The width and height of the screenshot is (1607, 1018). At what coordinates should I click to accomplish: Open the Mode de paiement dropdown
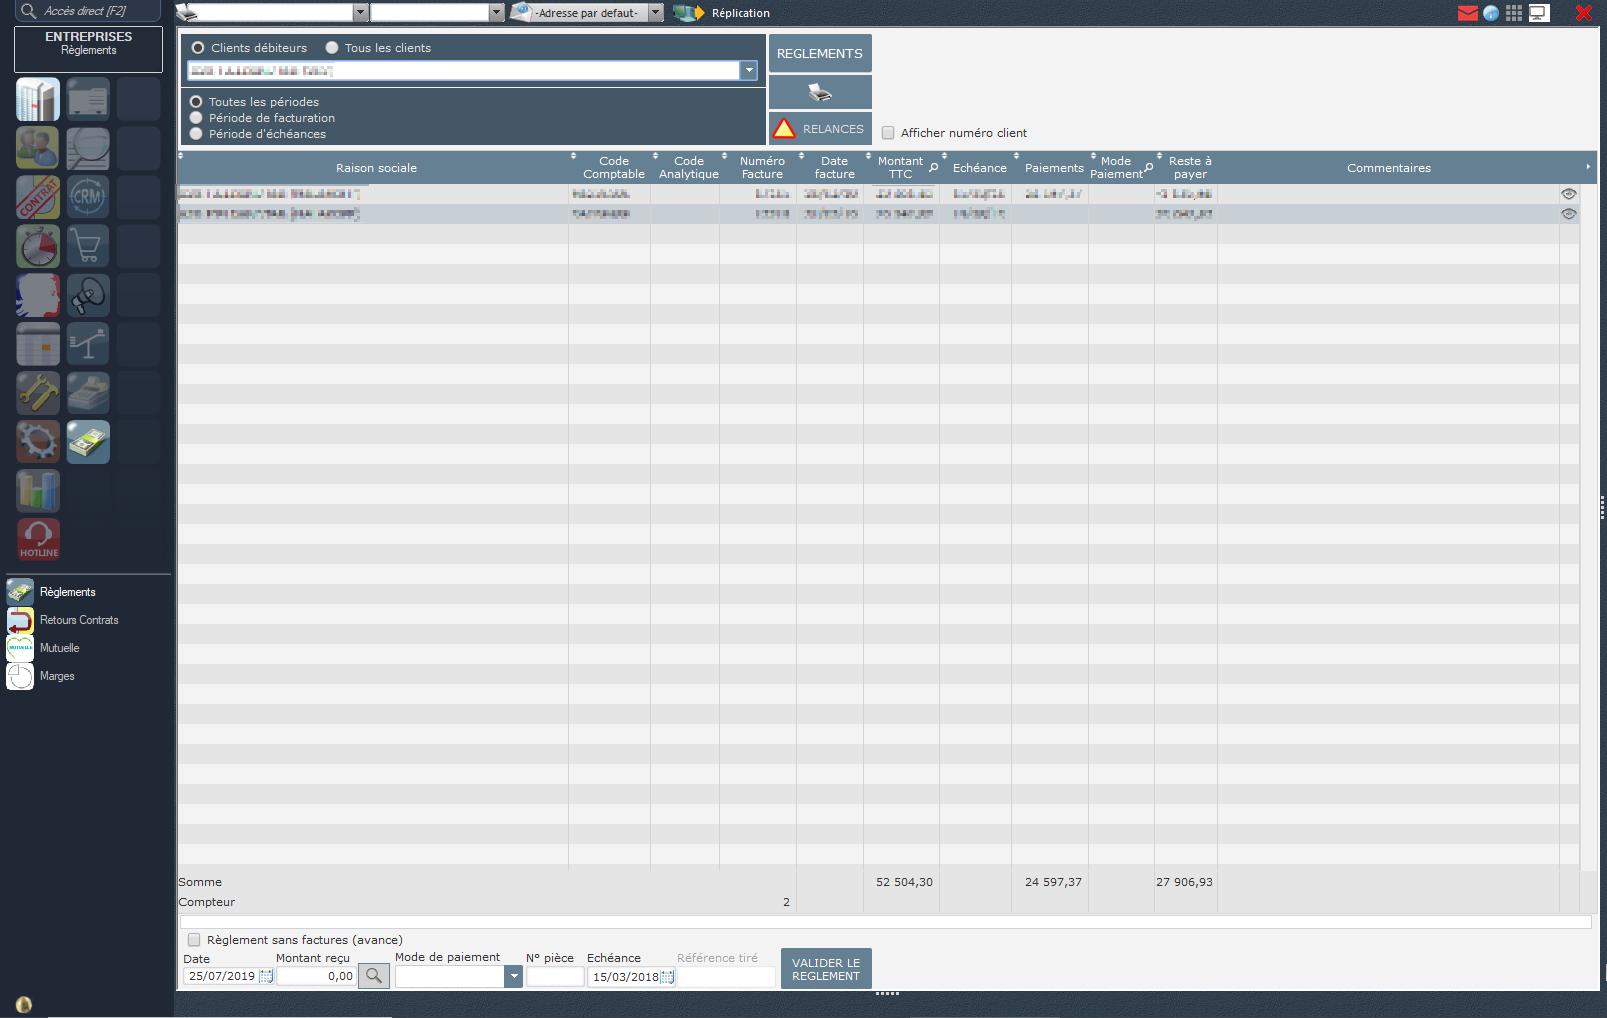(513, 976)
